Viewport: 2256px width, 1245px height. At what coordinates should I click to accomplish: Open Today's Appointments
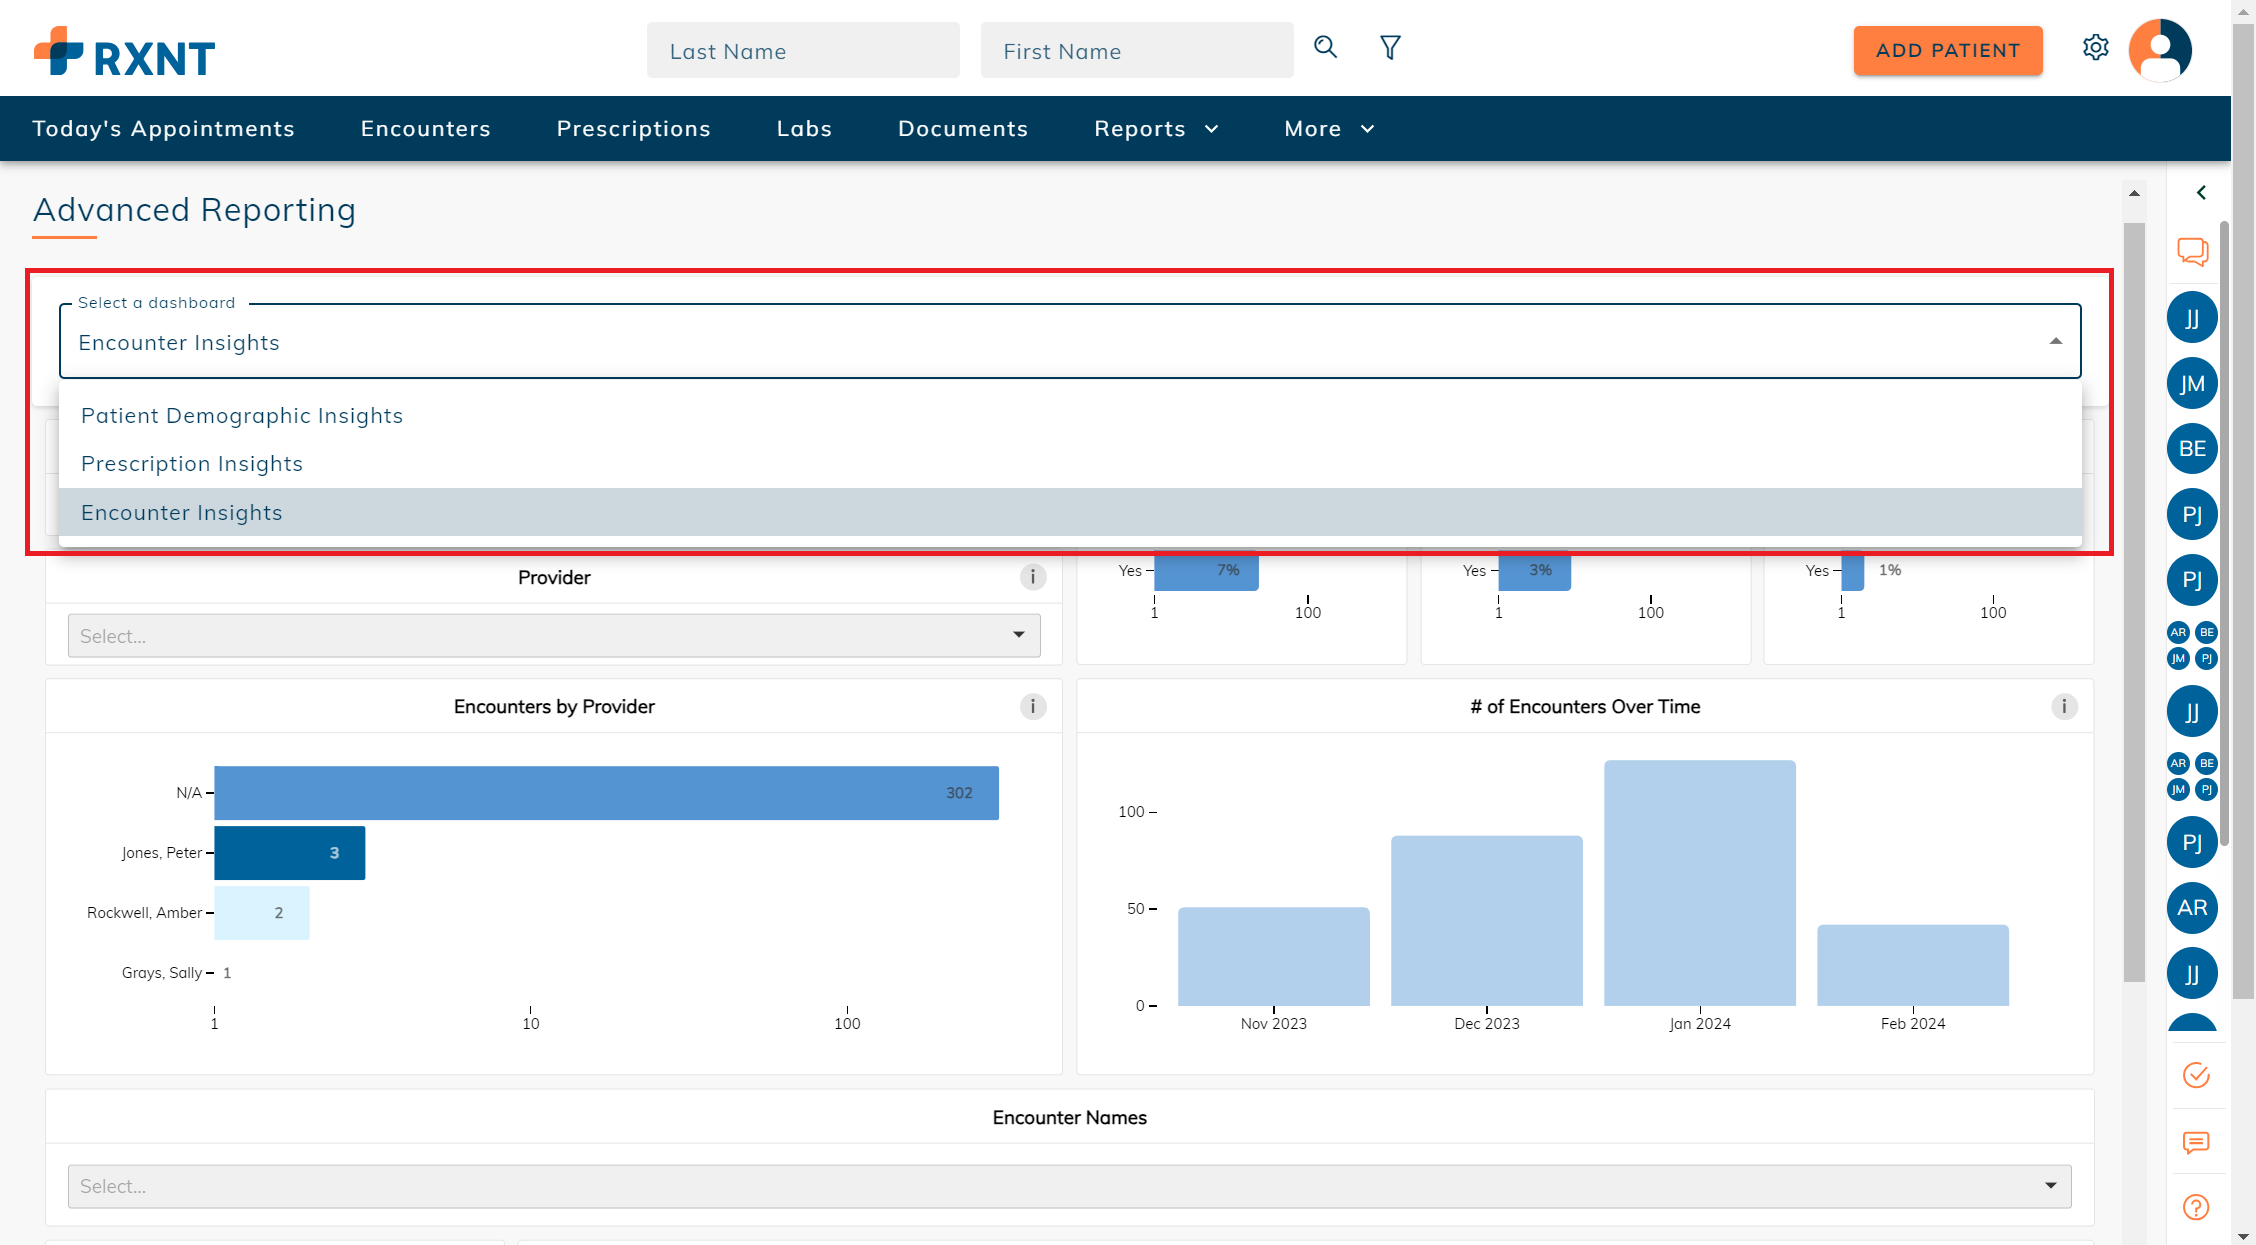163,128
